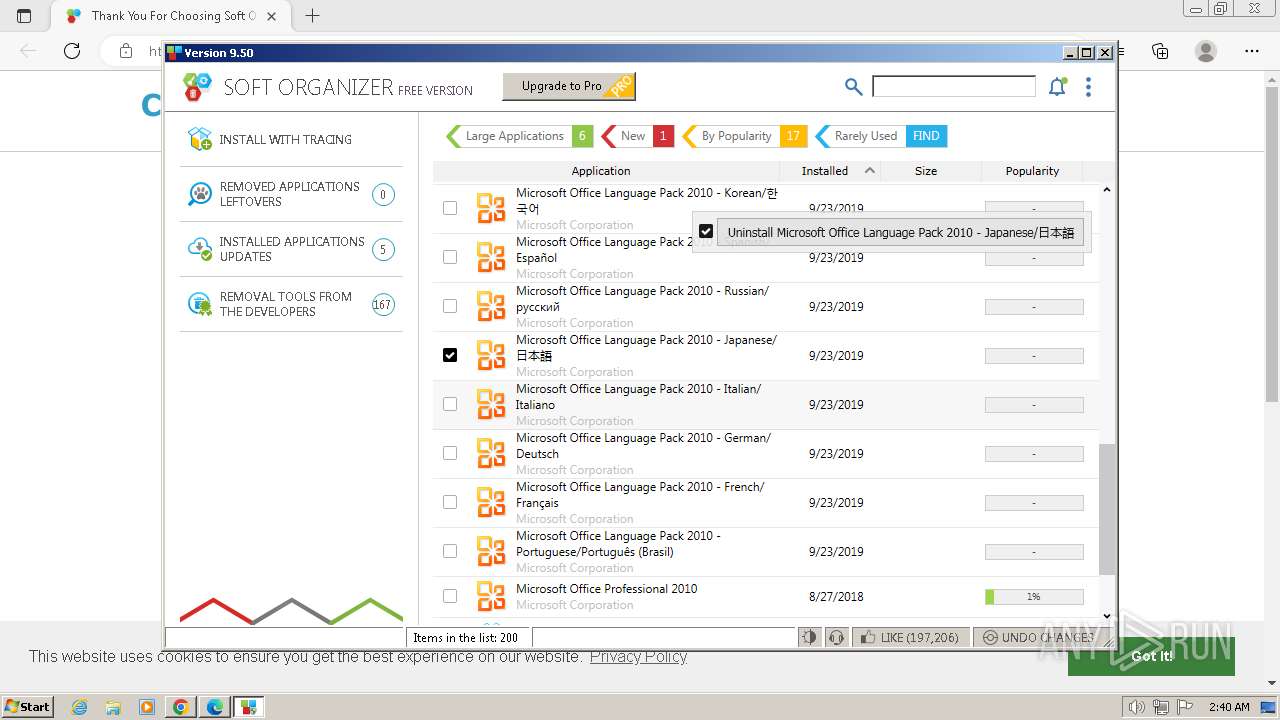Click the application list vertical scrollbar thumb

[1106, 510]
